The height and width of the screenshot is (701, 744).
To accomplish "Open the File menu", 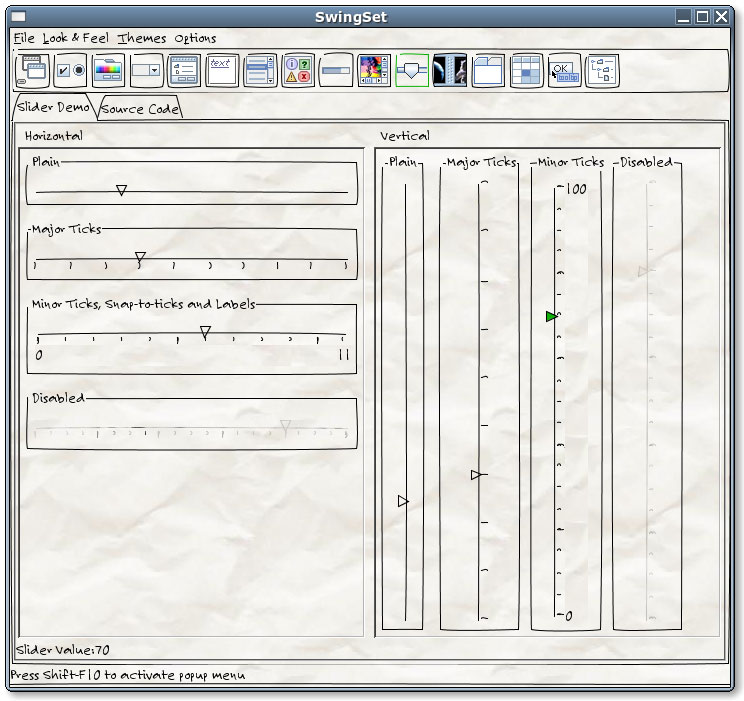I will pyautogui.click(x=24, y=38).
